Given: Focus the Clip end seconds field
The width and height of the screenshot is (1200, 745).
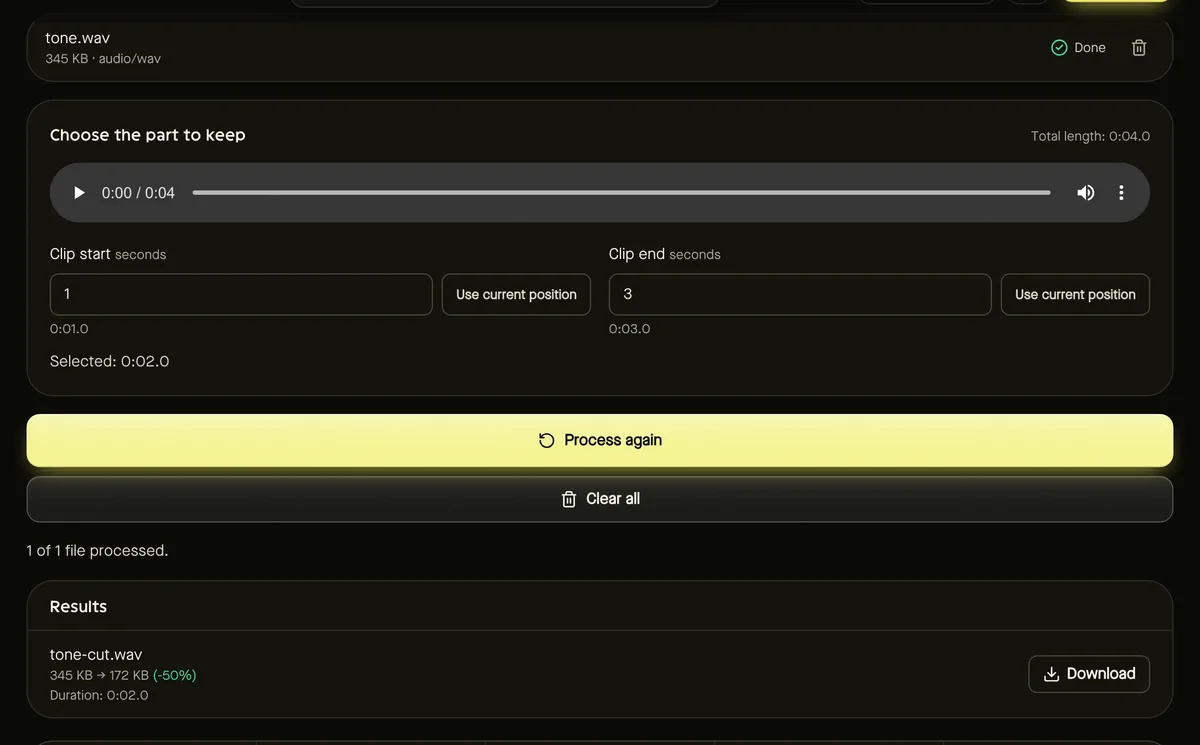Looking at the screenshot, I should click(800, 294).
